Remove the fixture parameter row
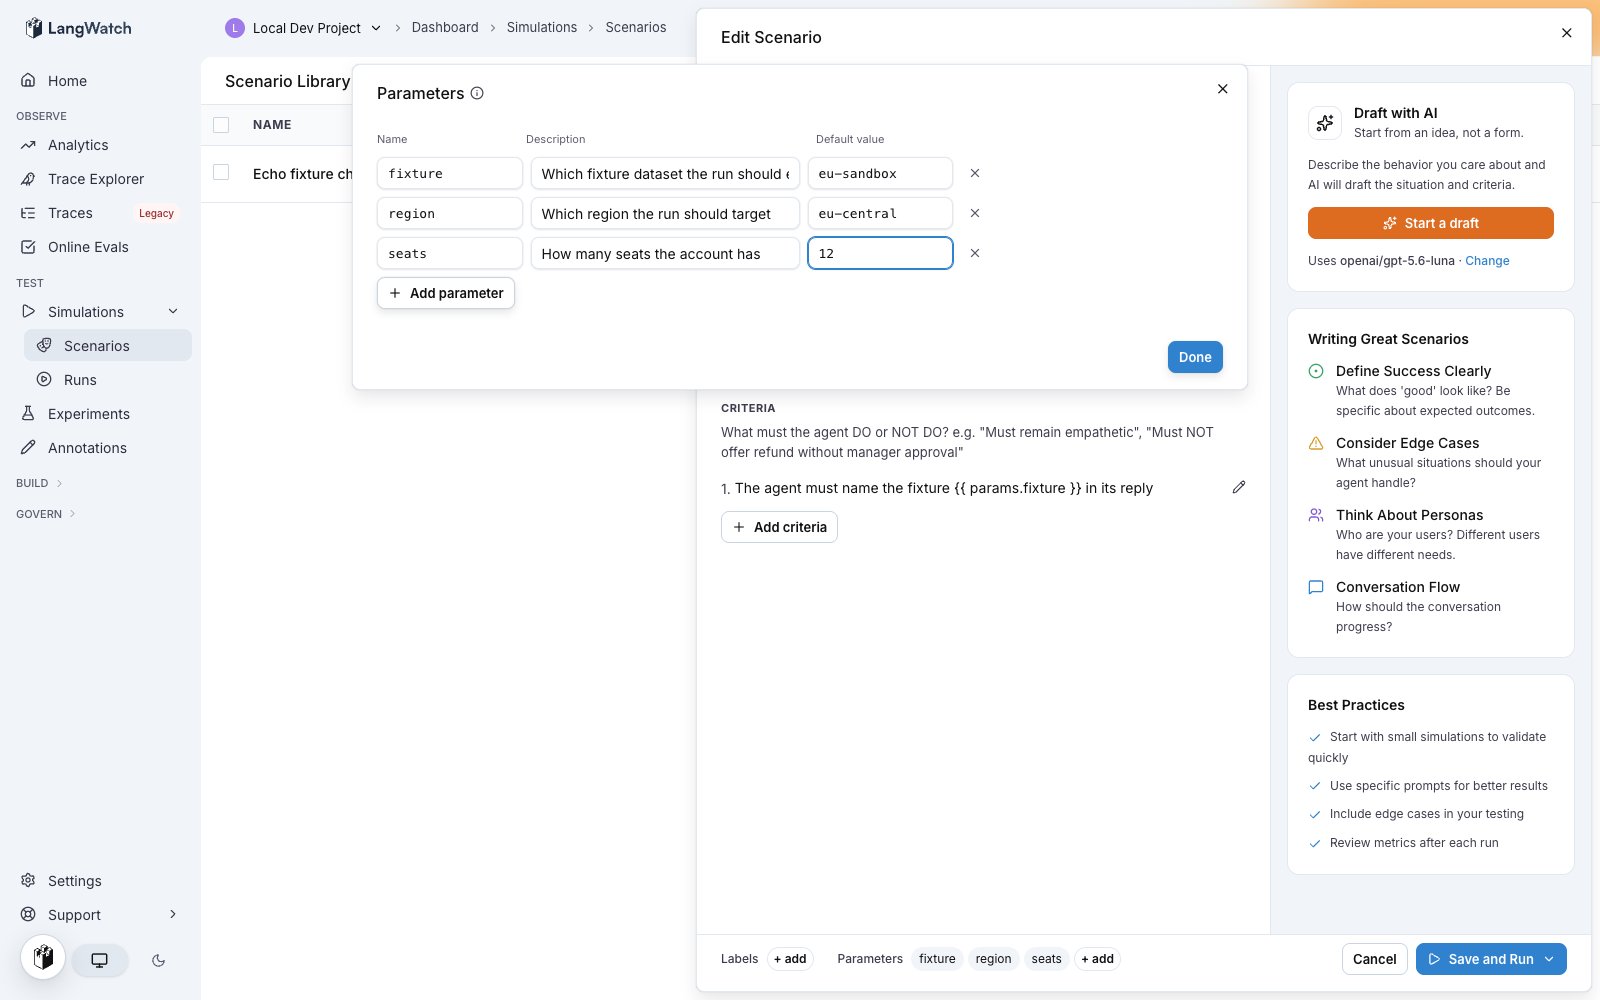 coord(975,173)
